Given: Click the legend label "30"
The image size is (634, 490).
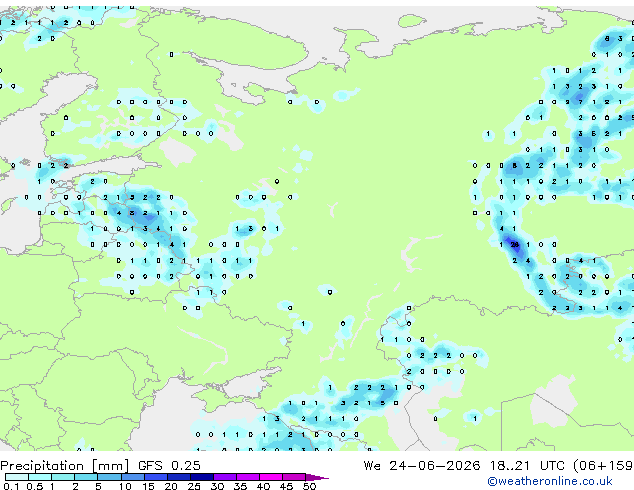Looking at the screenshot, I should pyautogui.click(x=217, y=486).
